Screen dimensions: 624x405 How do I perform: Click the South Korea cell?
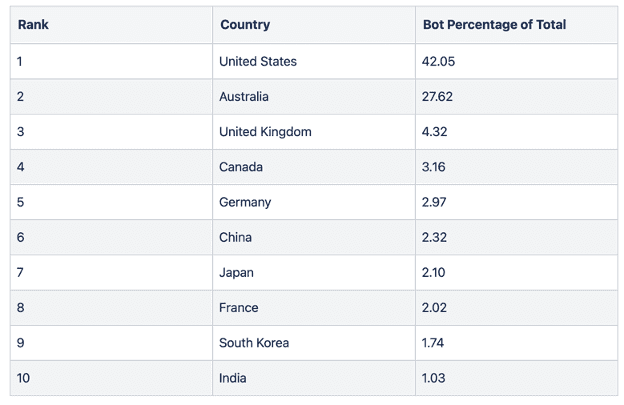[314, 343]
